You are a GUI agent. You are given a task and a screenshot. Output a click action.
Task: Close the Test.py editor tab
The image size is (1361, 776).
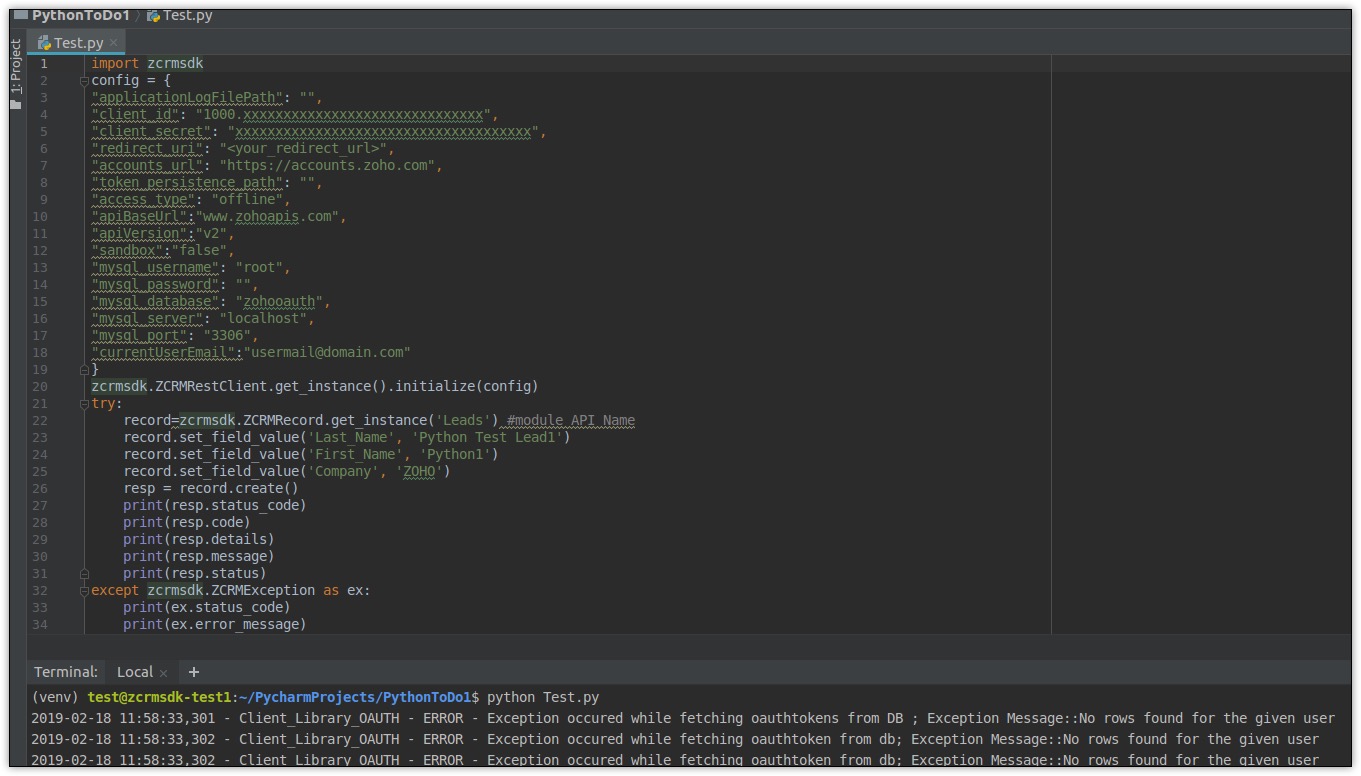pos(113,43)
